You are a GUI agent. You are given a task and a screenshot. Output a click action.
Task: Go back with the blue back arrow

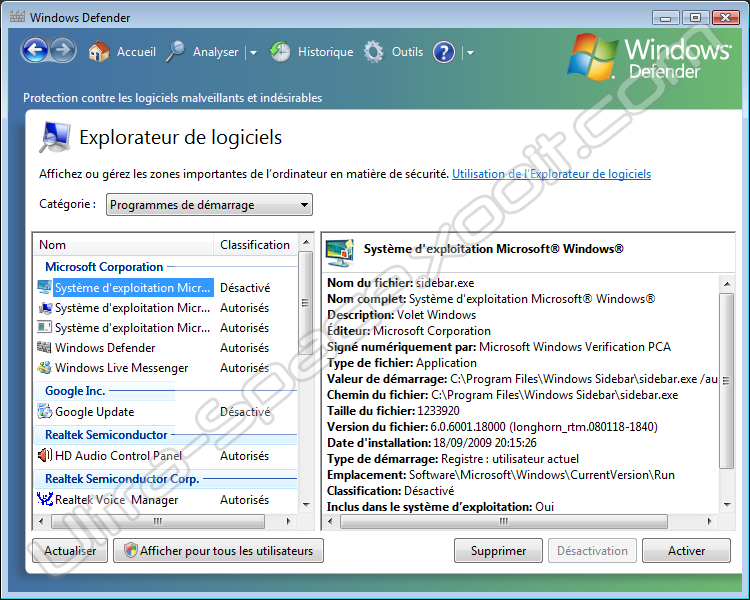pos(35,51)
